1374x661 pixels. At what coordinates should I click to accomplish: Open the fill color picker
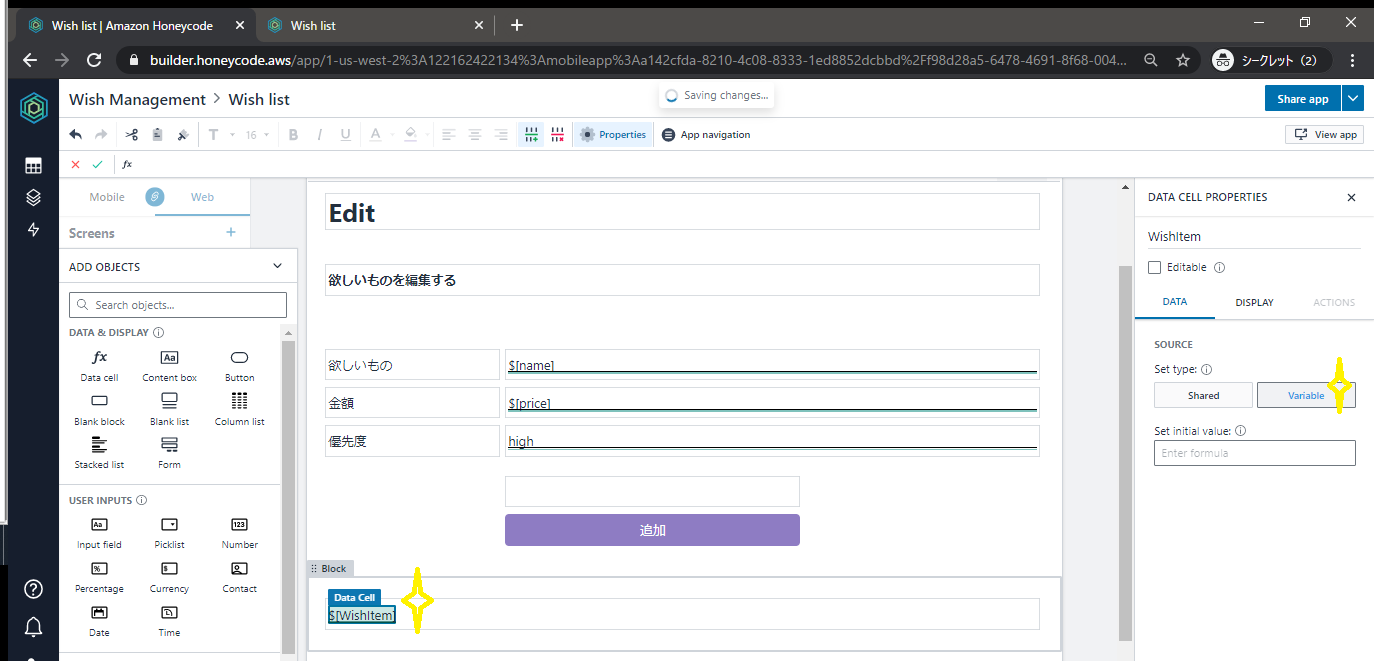click(x=415, y=134)
